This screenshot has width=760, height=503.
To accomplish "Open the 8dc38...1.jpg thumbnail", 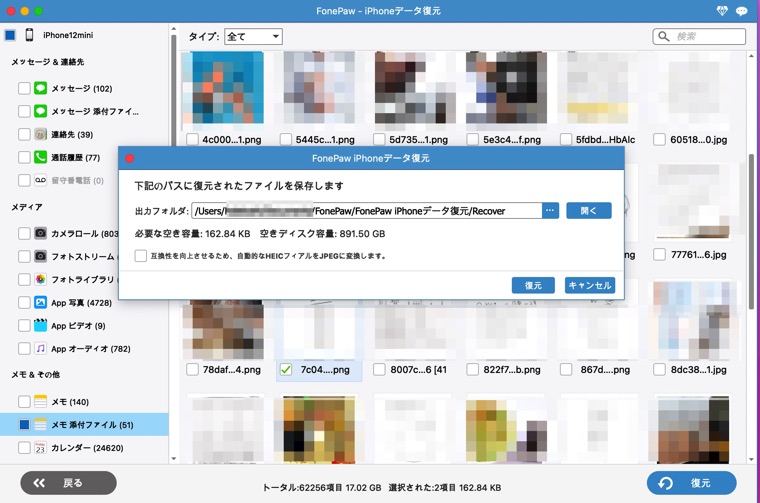I will coord(691,320).
